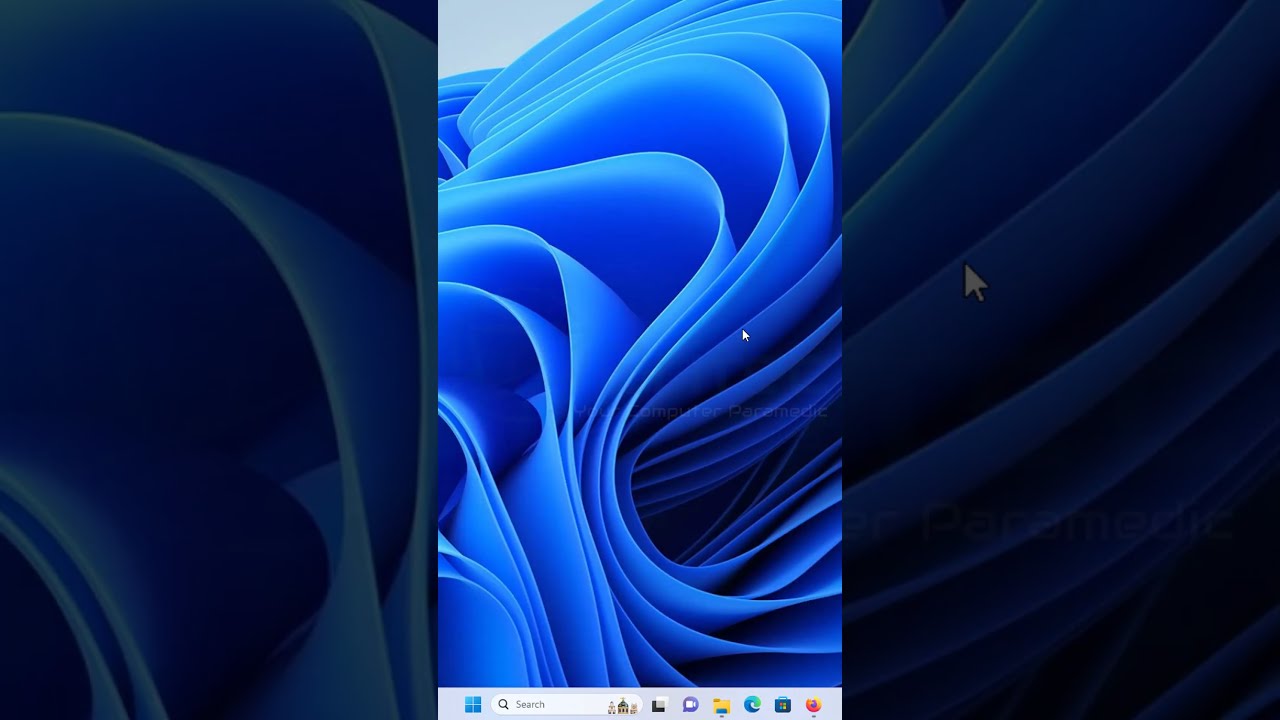
Task: Launch Microsoft Edge from the taskbar
Action: coord(752,705)
